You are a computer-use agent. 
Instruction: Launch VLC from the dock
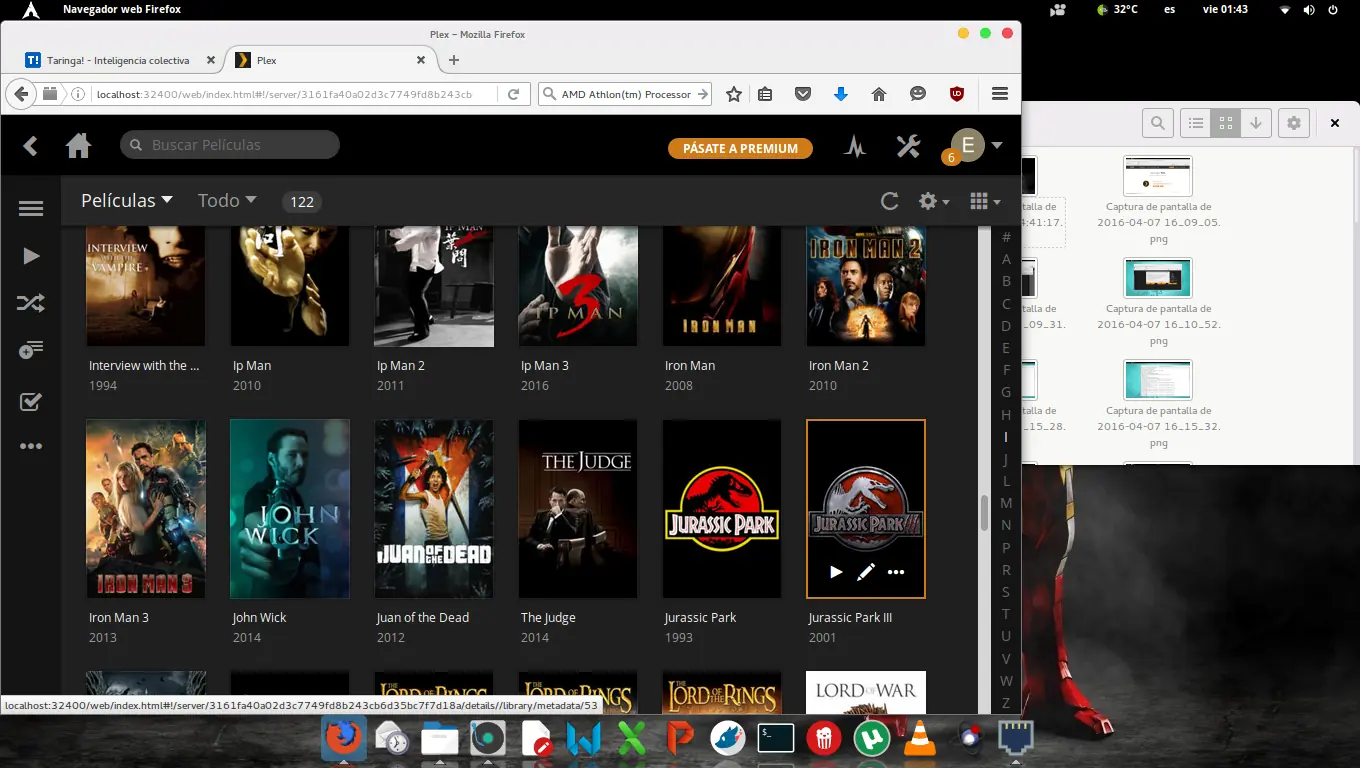pos(920,738)
